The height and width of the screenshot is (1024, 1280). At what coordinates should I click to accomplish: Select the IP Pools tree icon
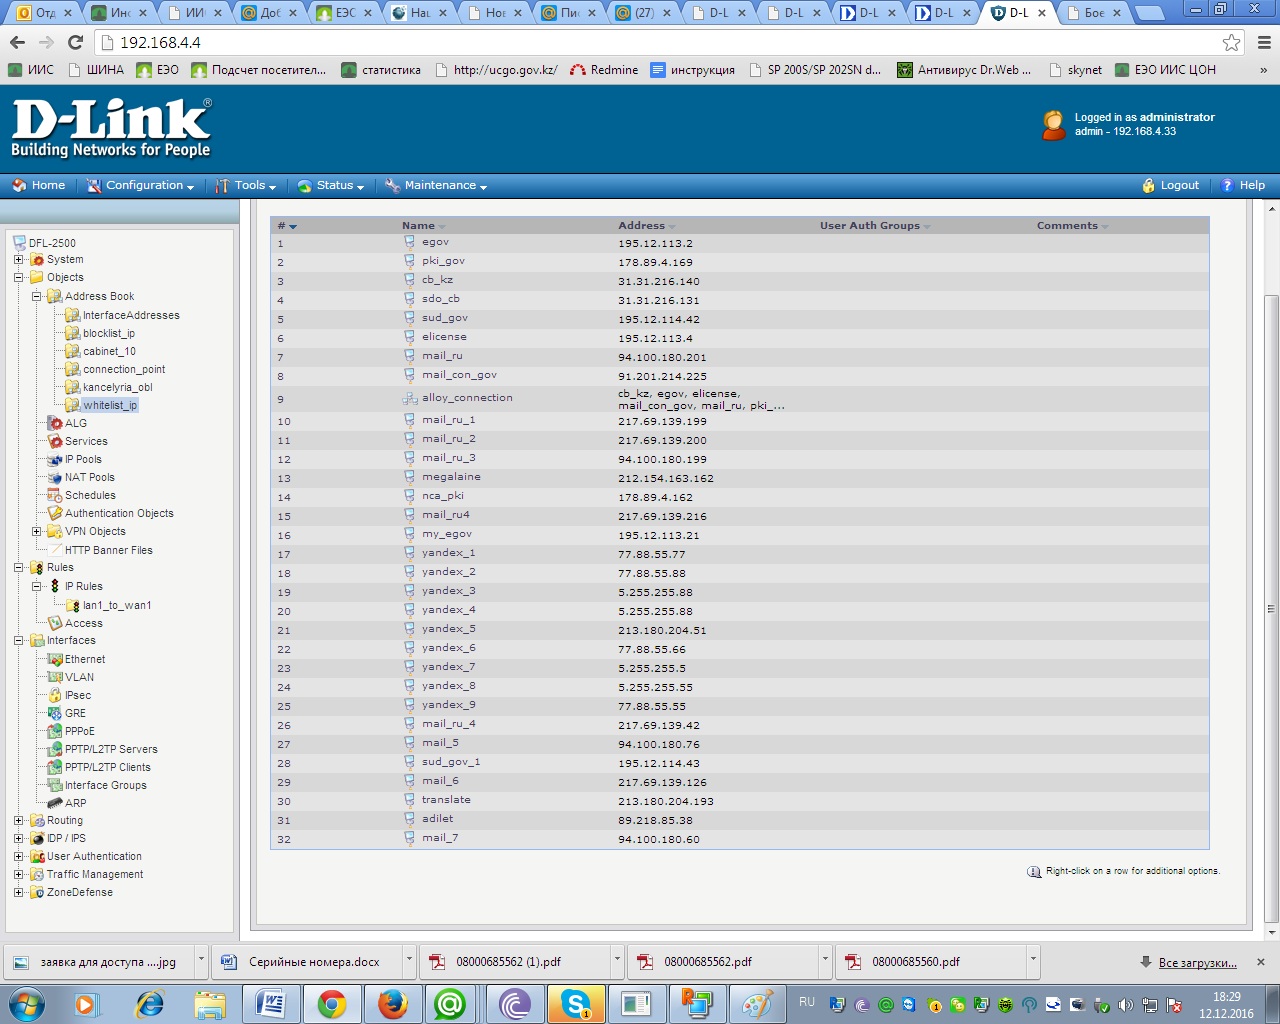[56, 459]
